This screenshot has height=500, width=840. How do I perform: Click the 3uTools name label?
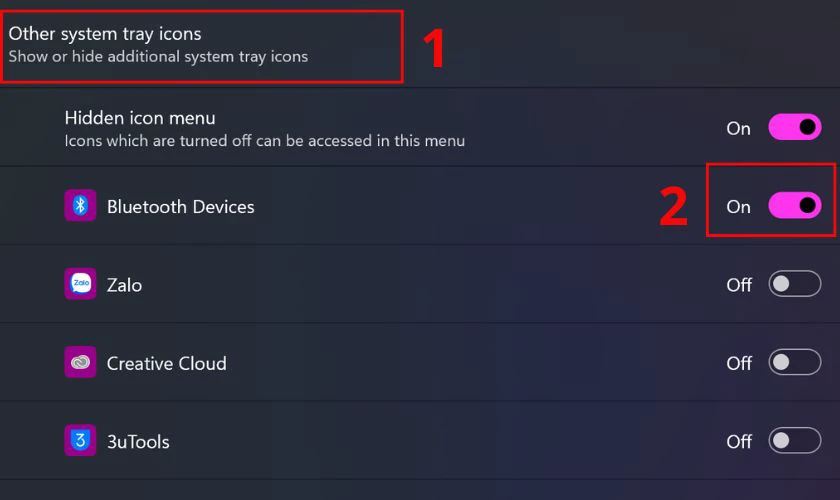click(138, 442)
